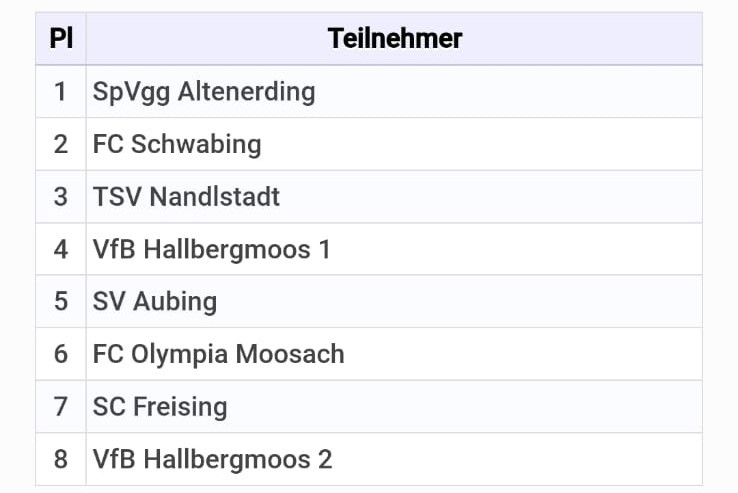This screenshot has height=493, width=738.
Task: Click placement number 1 cell
Action: [x=61, y=92]
